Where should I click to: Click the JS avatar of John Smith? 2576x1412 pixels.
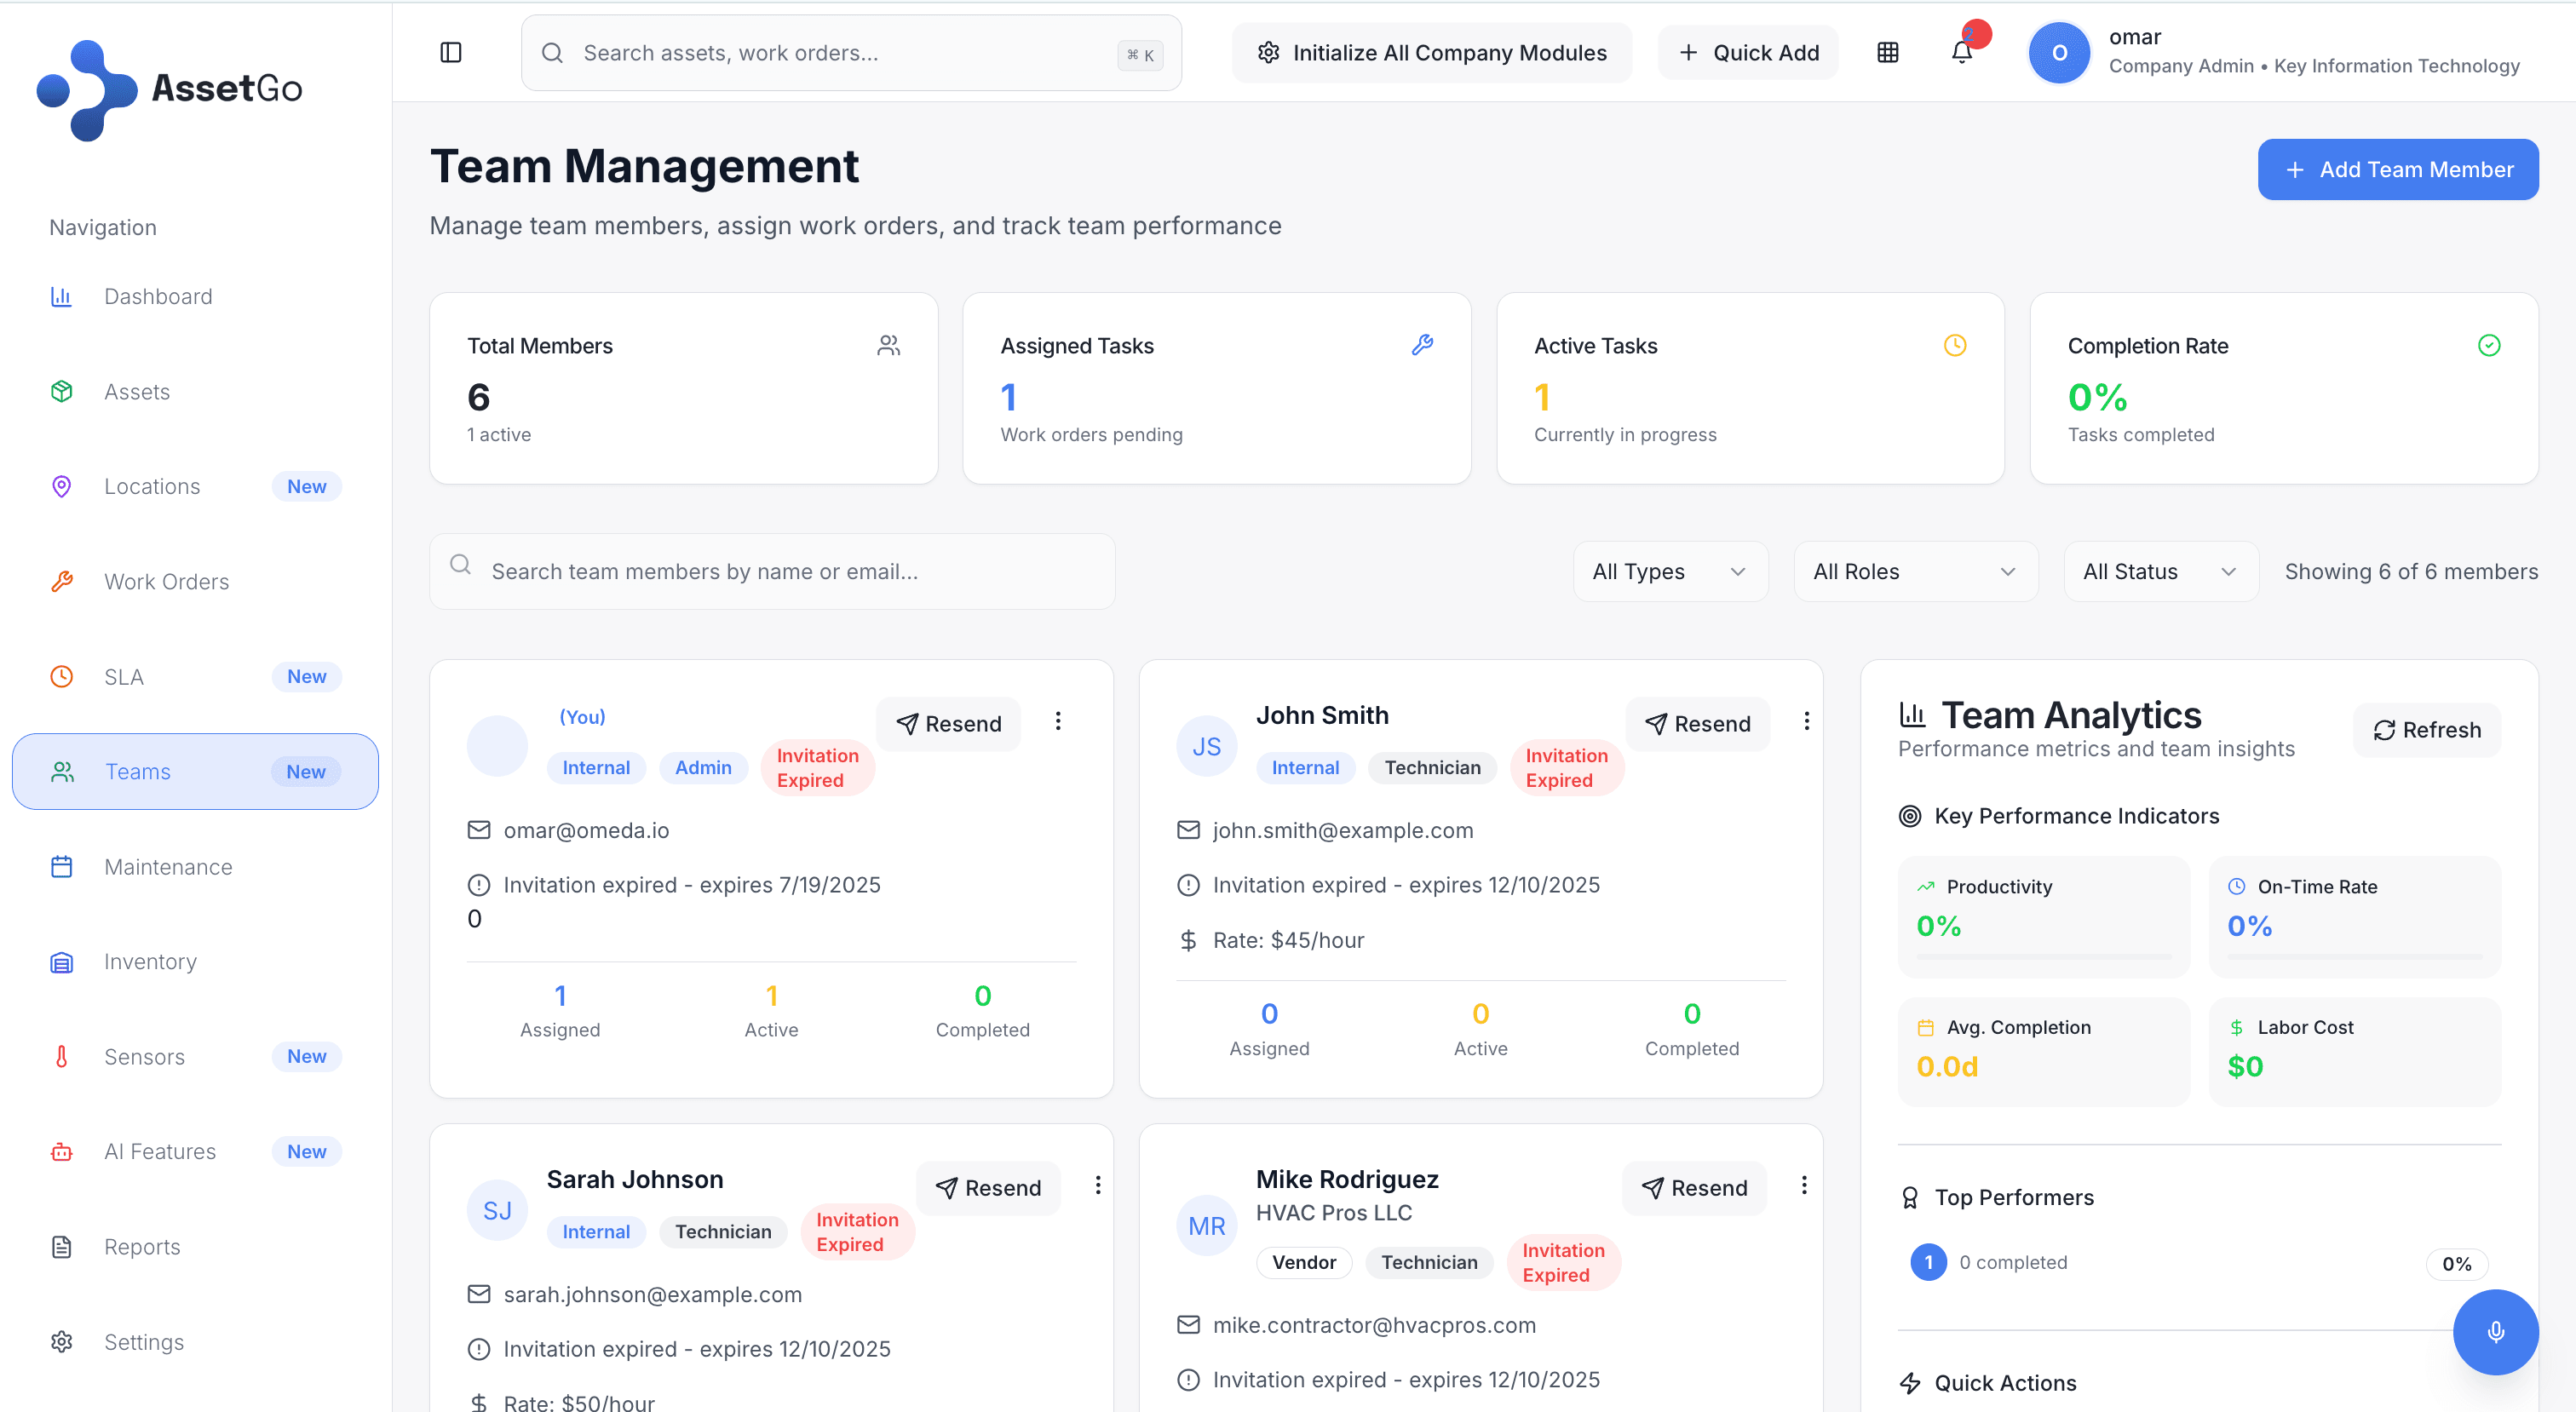(x=1206, y=746)
